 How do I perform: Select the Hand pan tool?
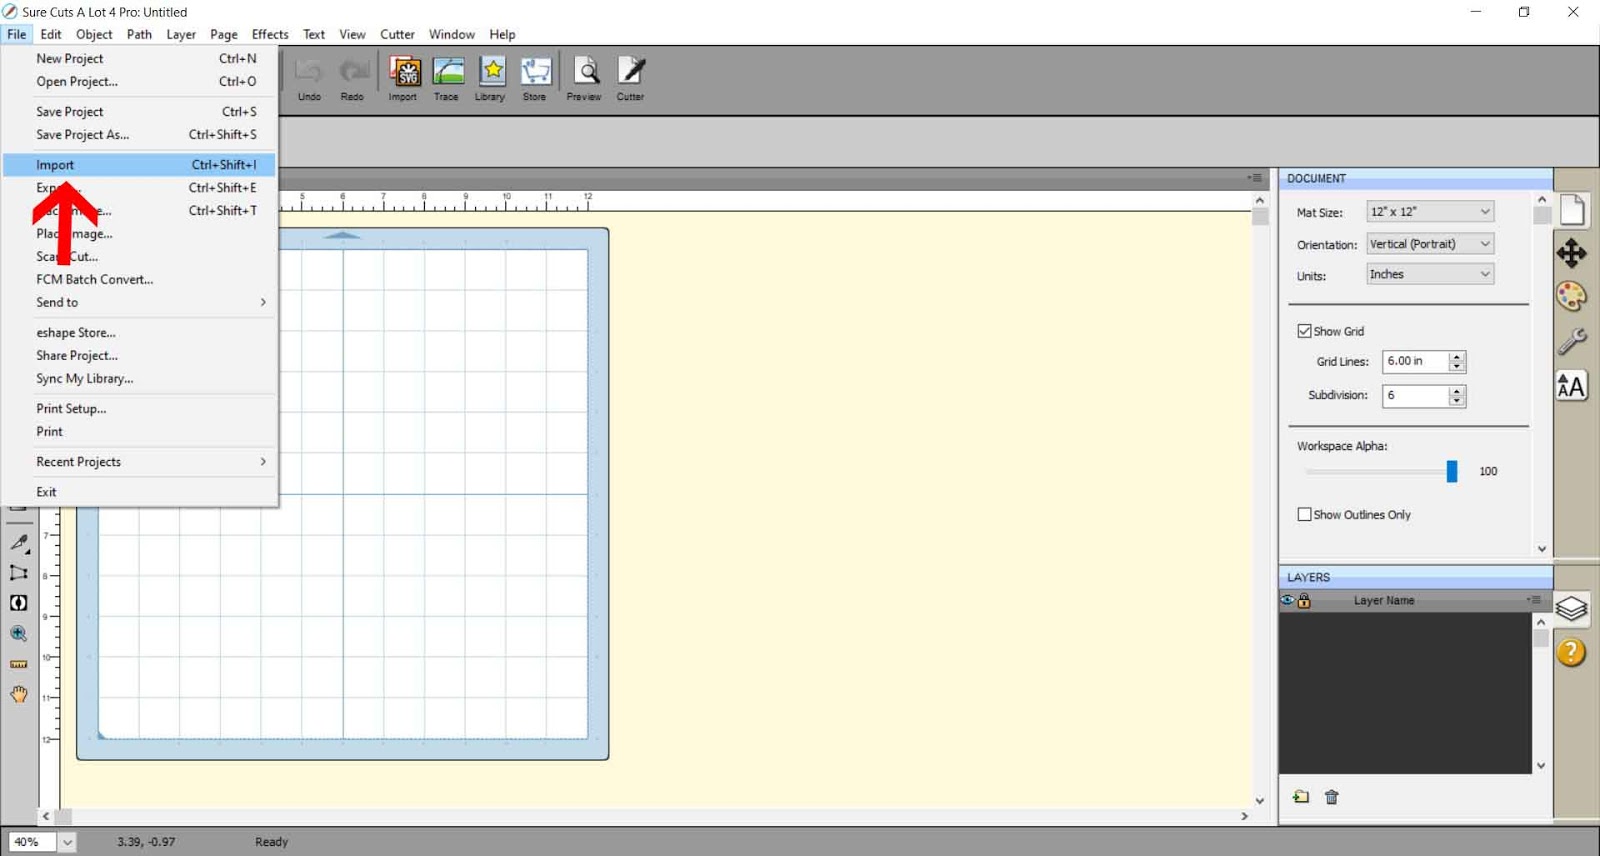[x=19, y=694]
